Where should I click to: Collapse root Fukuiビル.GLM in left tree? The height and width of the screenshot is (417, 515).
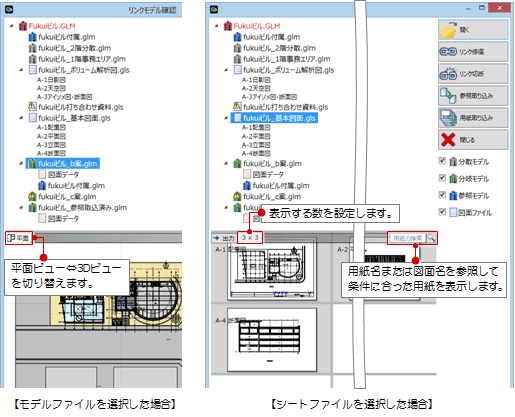[12, 26]
